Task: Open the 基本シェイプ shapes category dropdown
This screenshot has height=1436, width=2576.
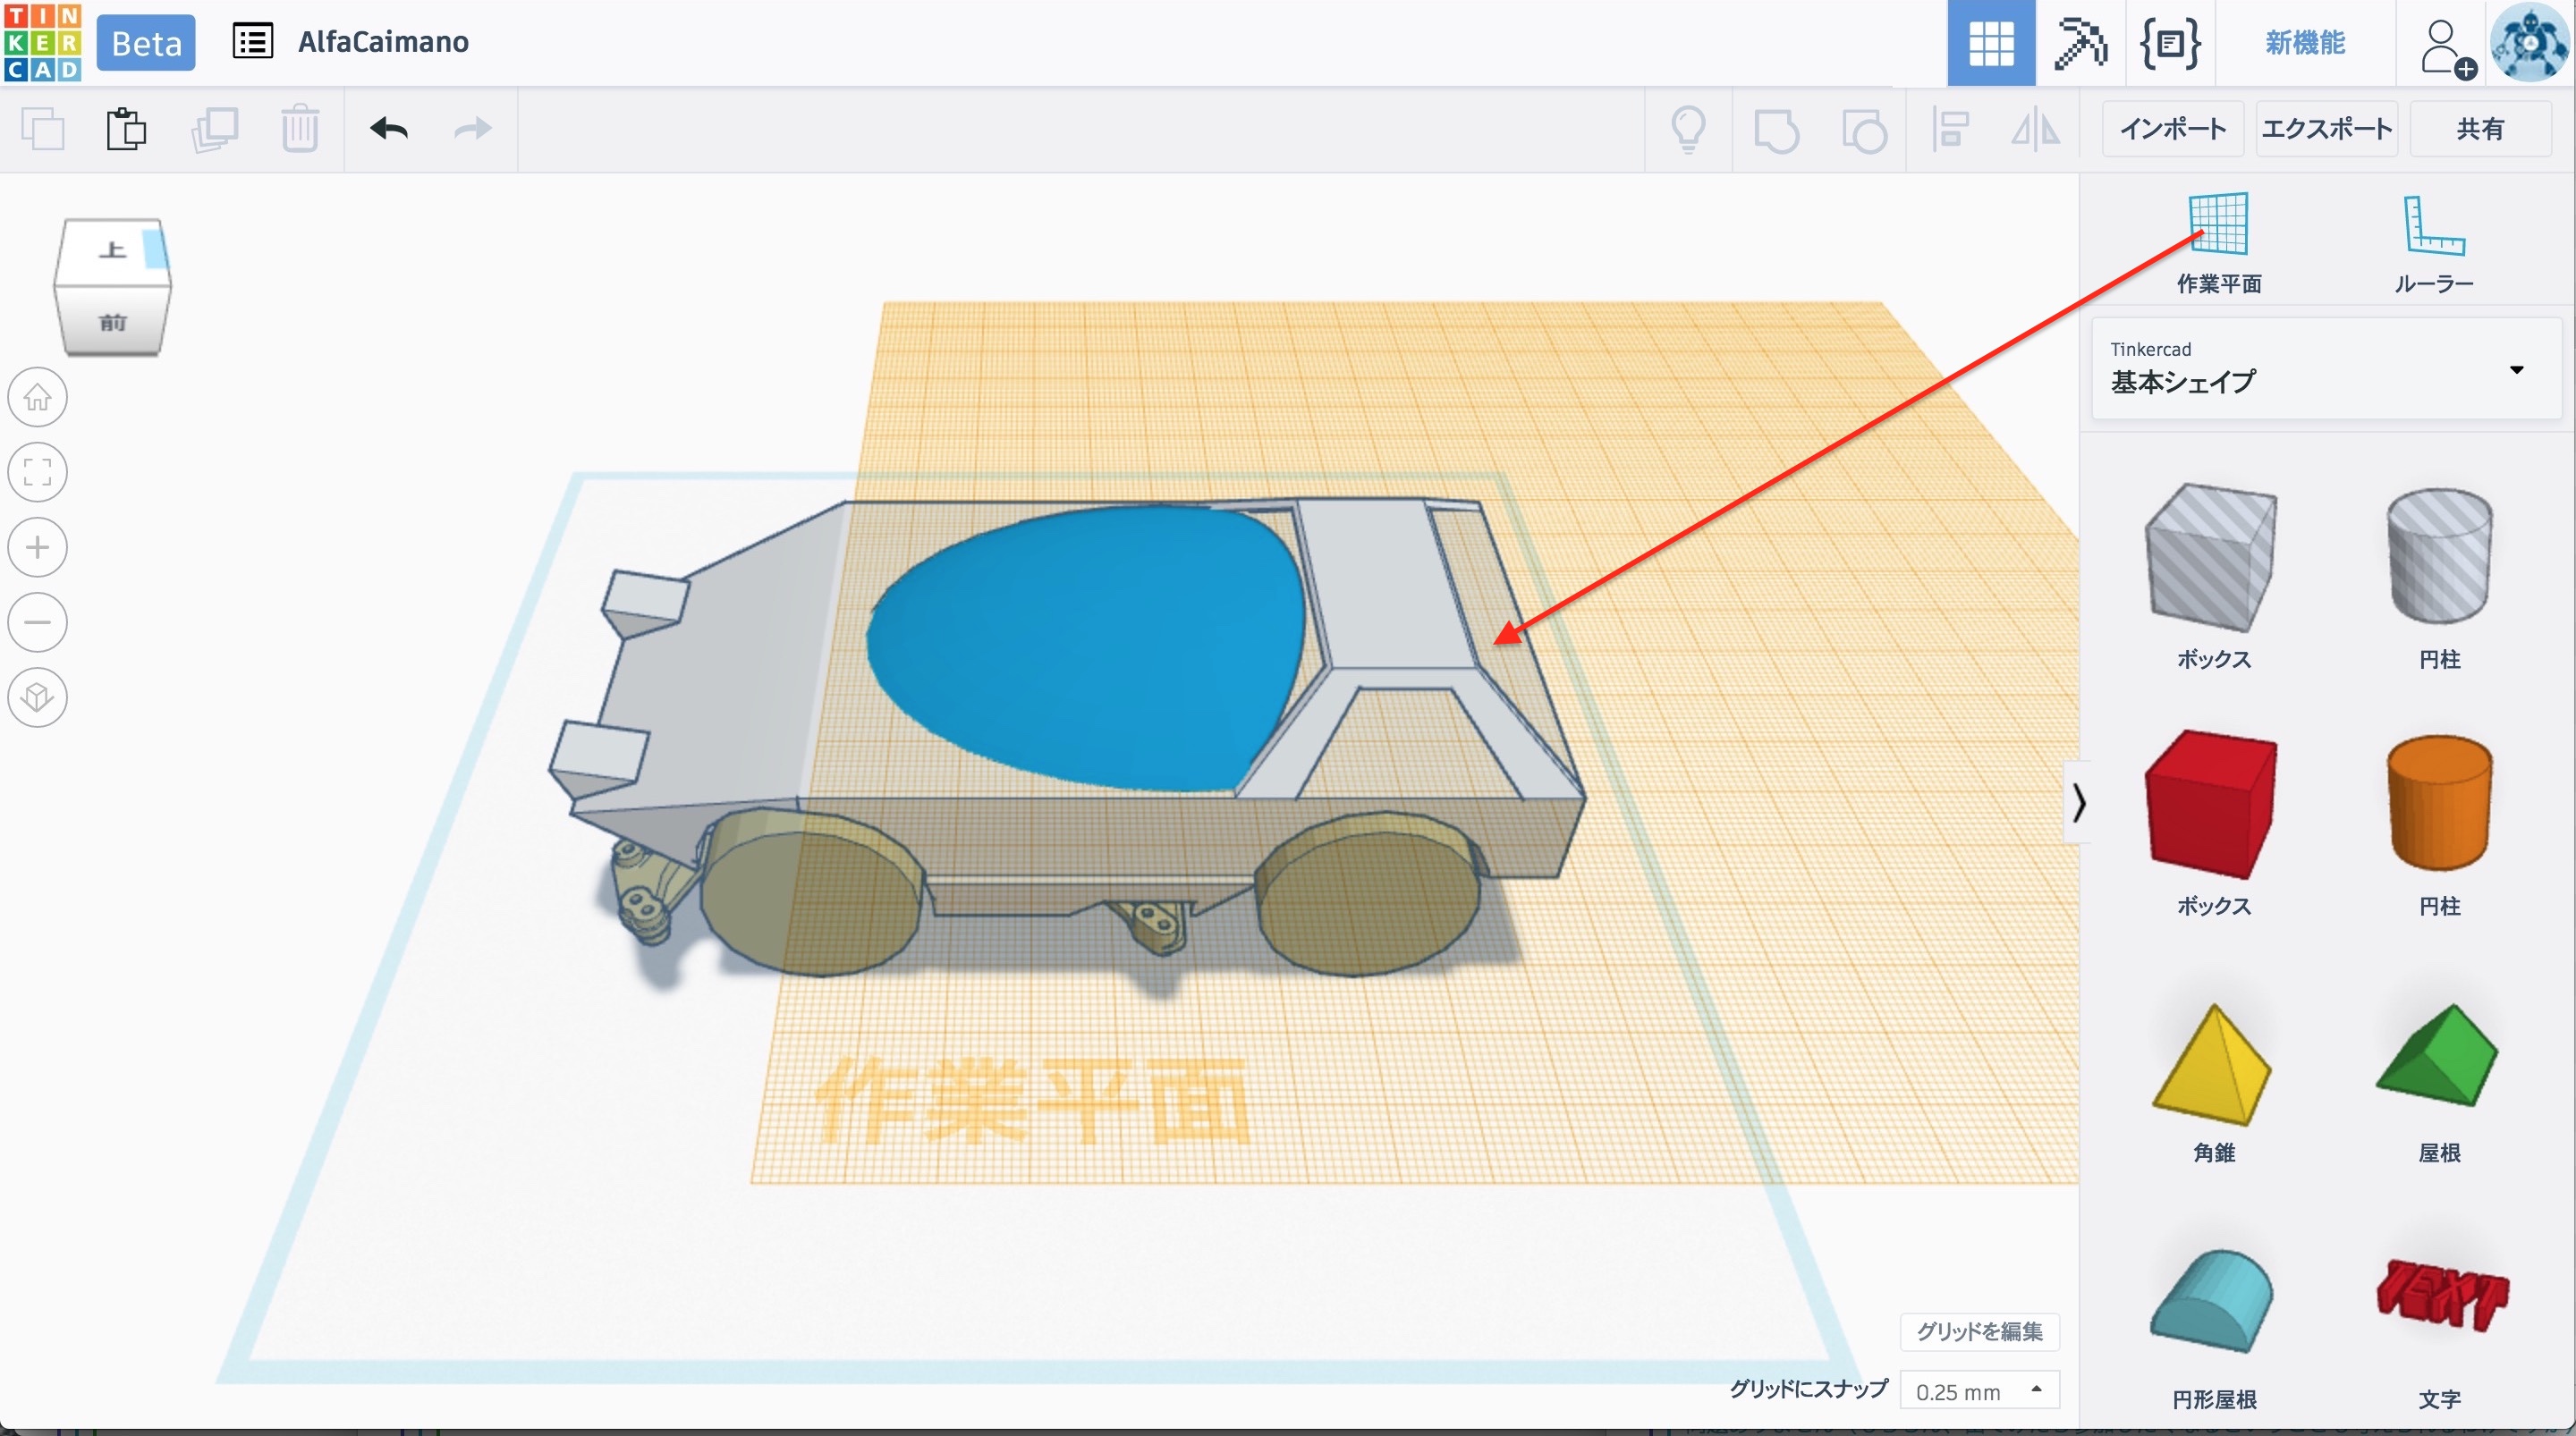Action: 2326,369
